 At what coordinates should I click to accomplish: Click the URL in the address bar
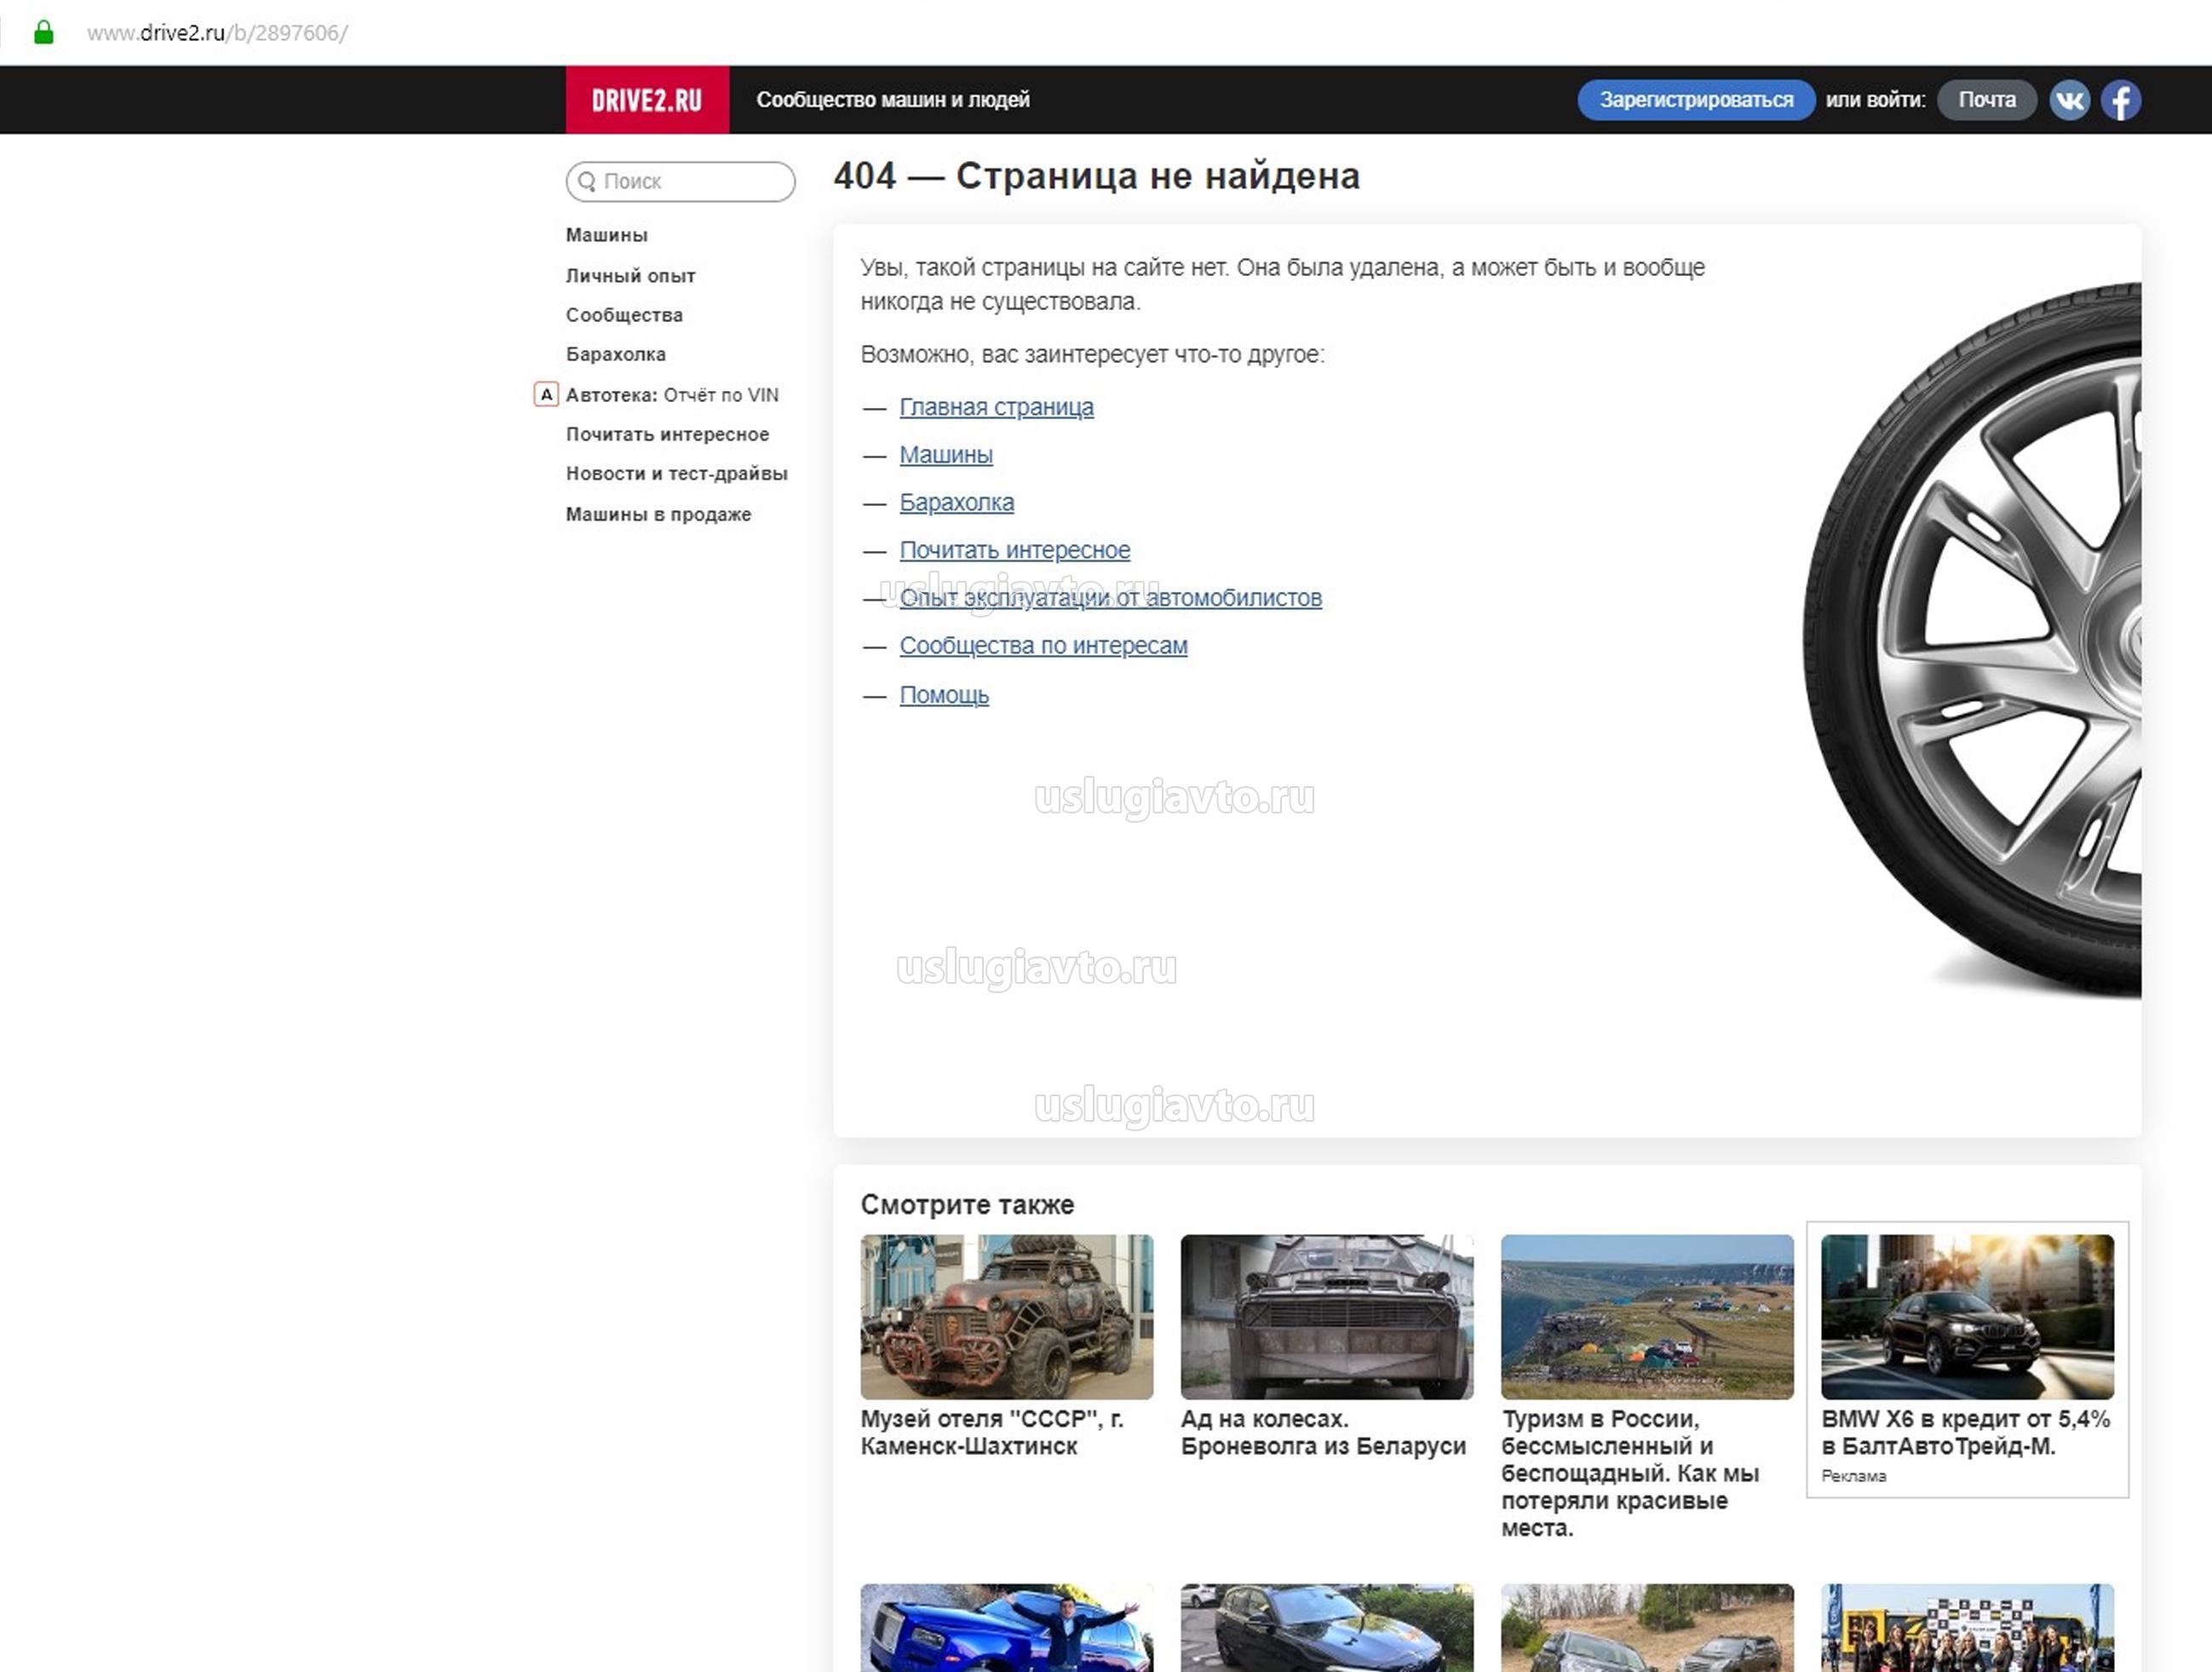tap(217, 33)
